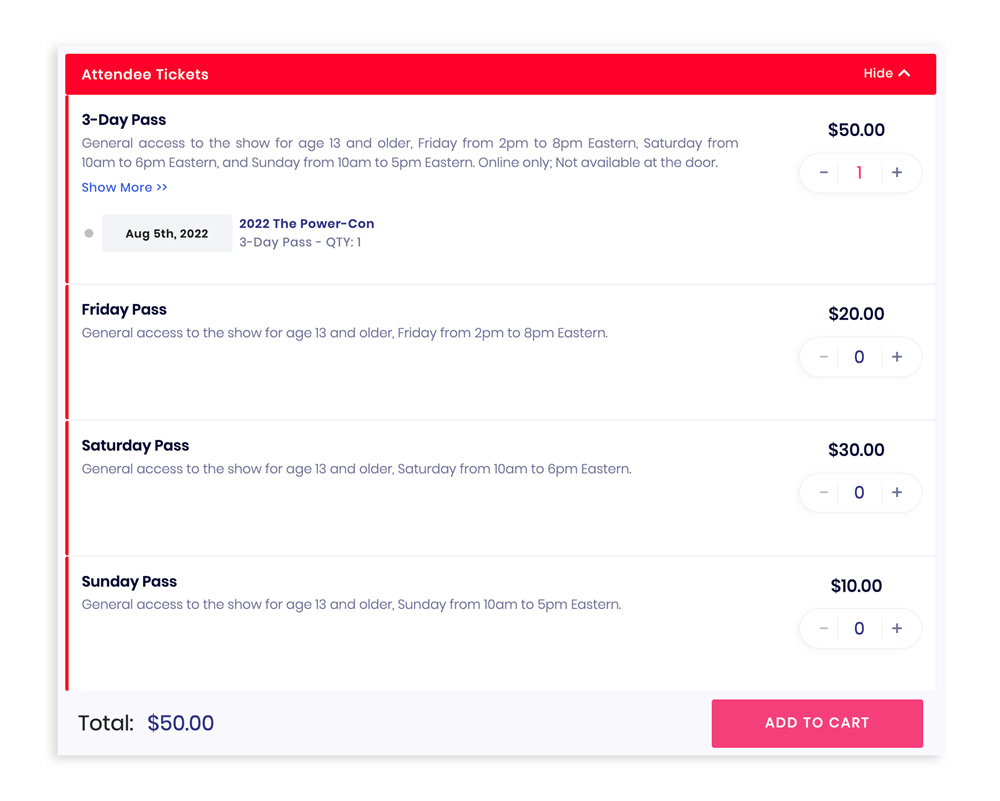
Task: Click the Attendee Tickets header title
Action: pos(145,75)
